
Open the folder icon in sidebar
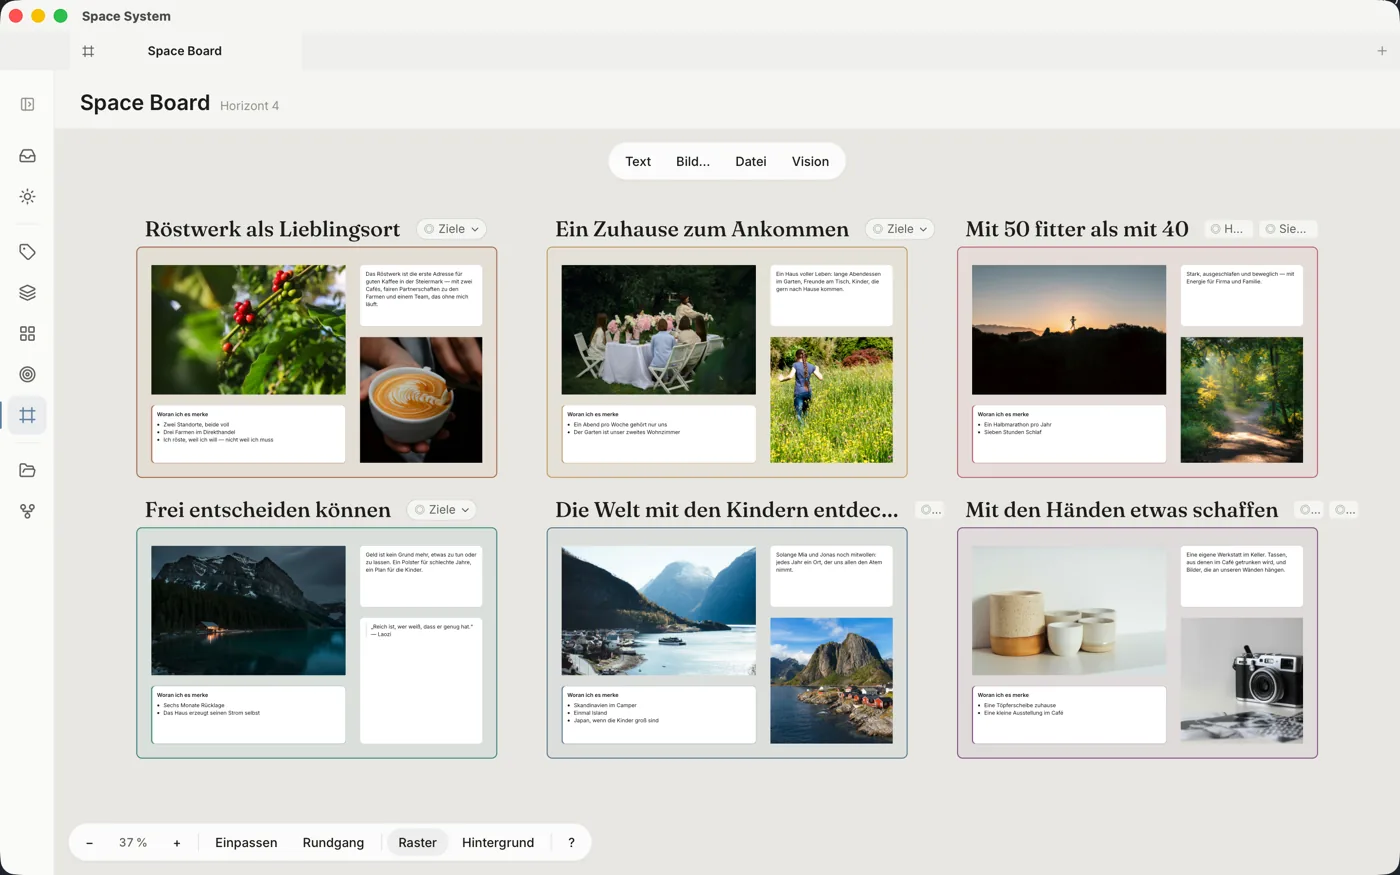click(27, 470)
